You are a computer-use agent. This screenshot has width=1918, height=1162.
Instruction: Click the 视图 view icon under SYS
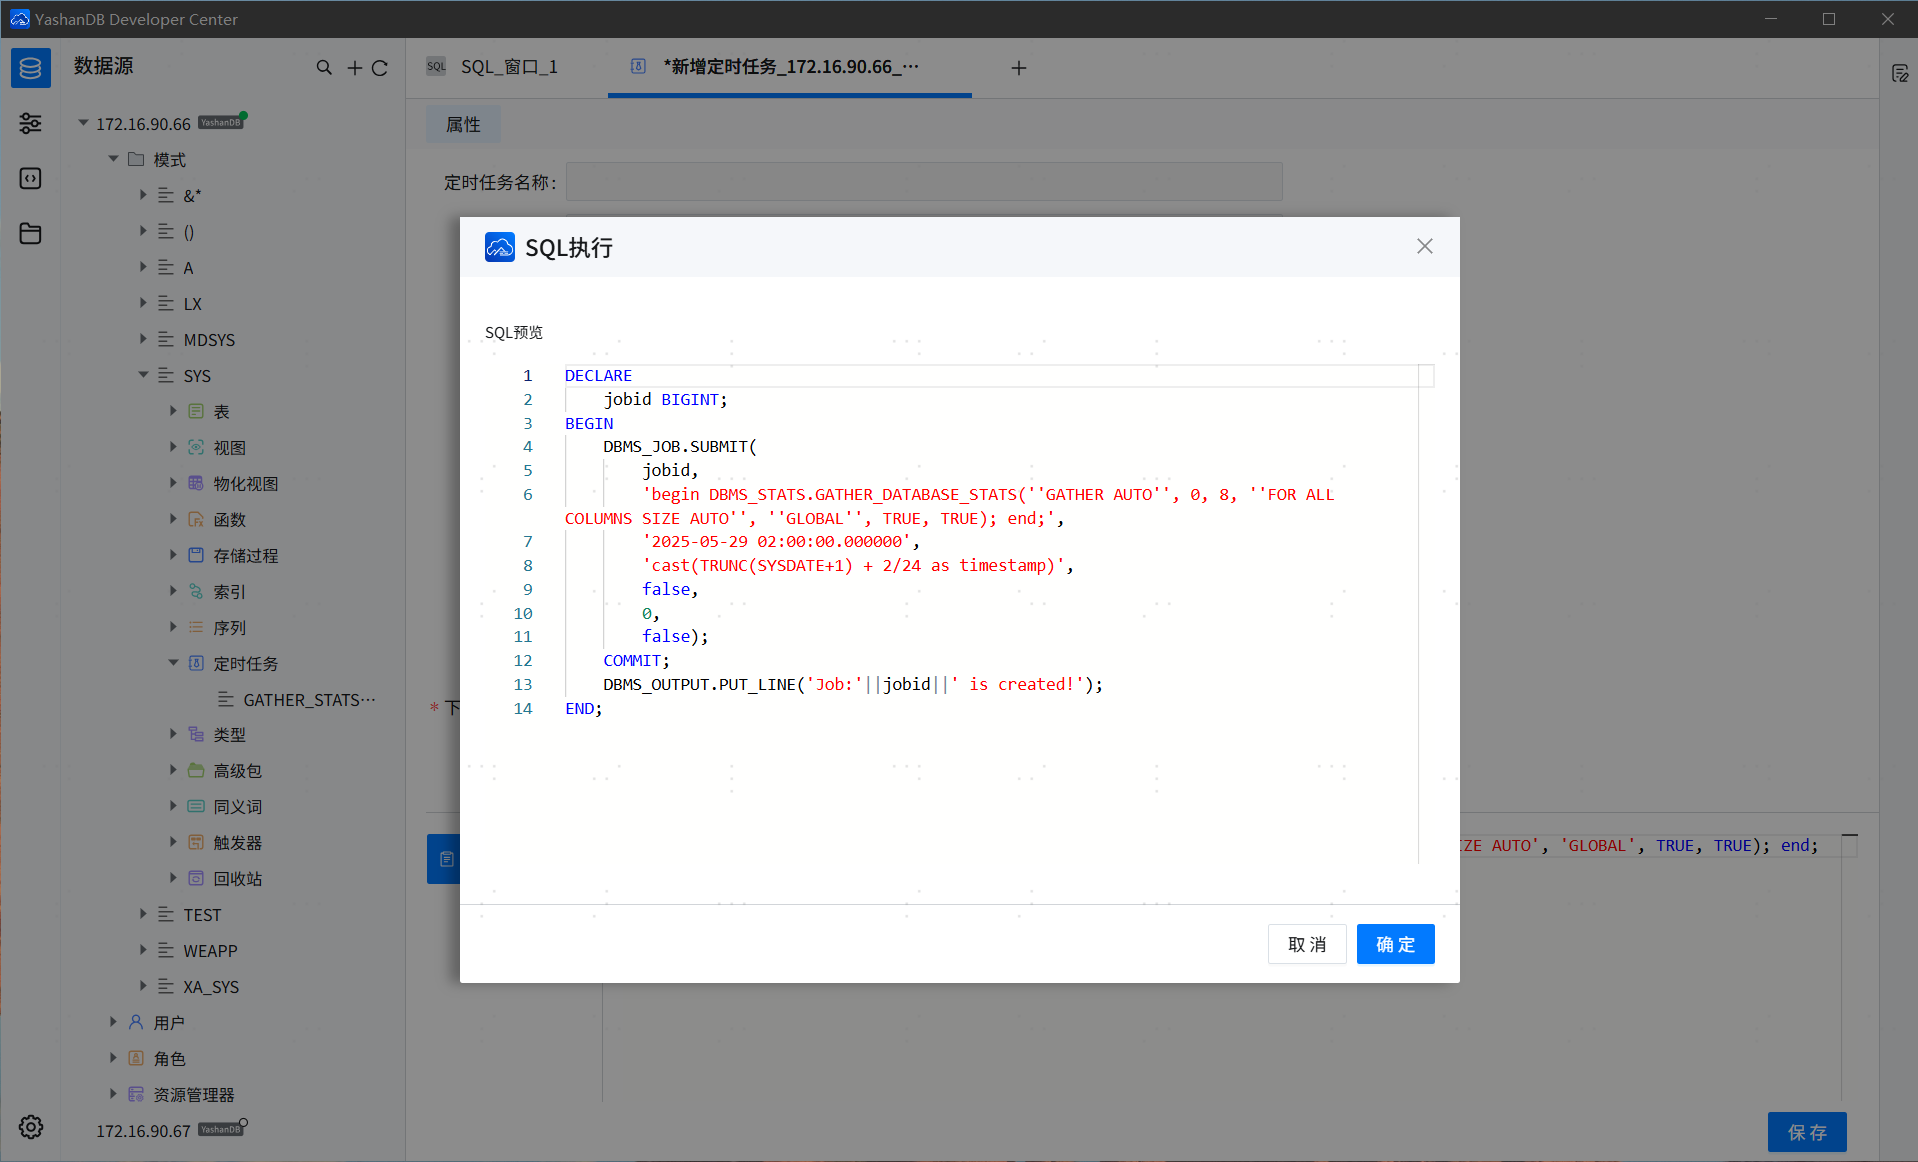(x=196, y=447)
